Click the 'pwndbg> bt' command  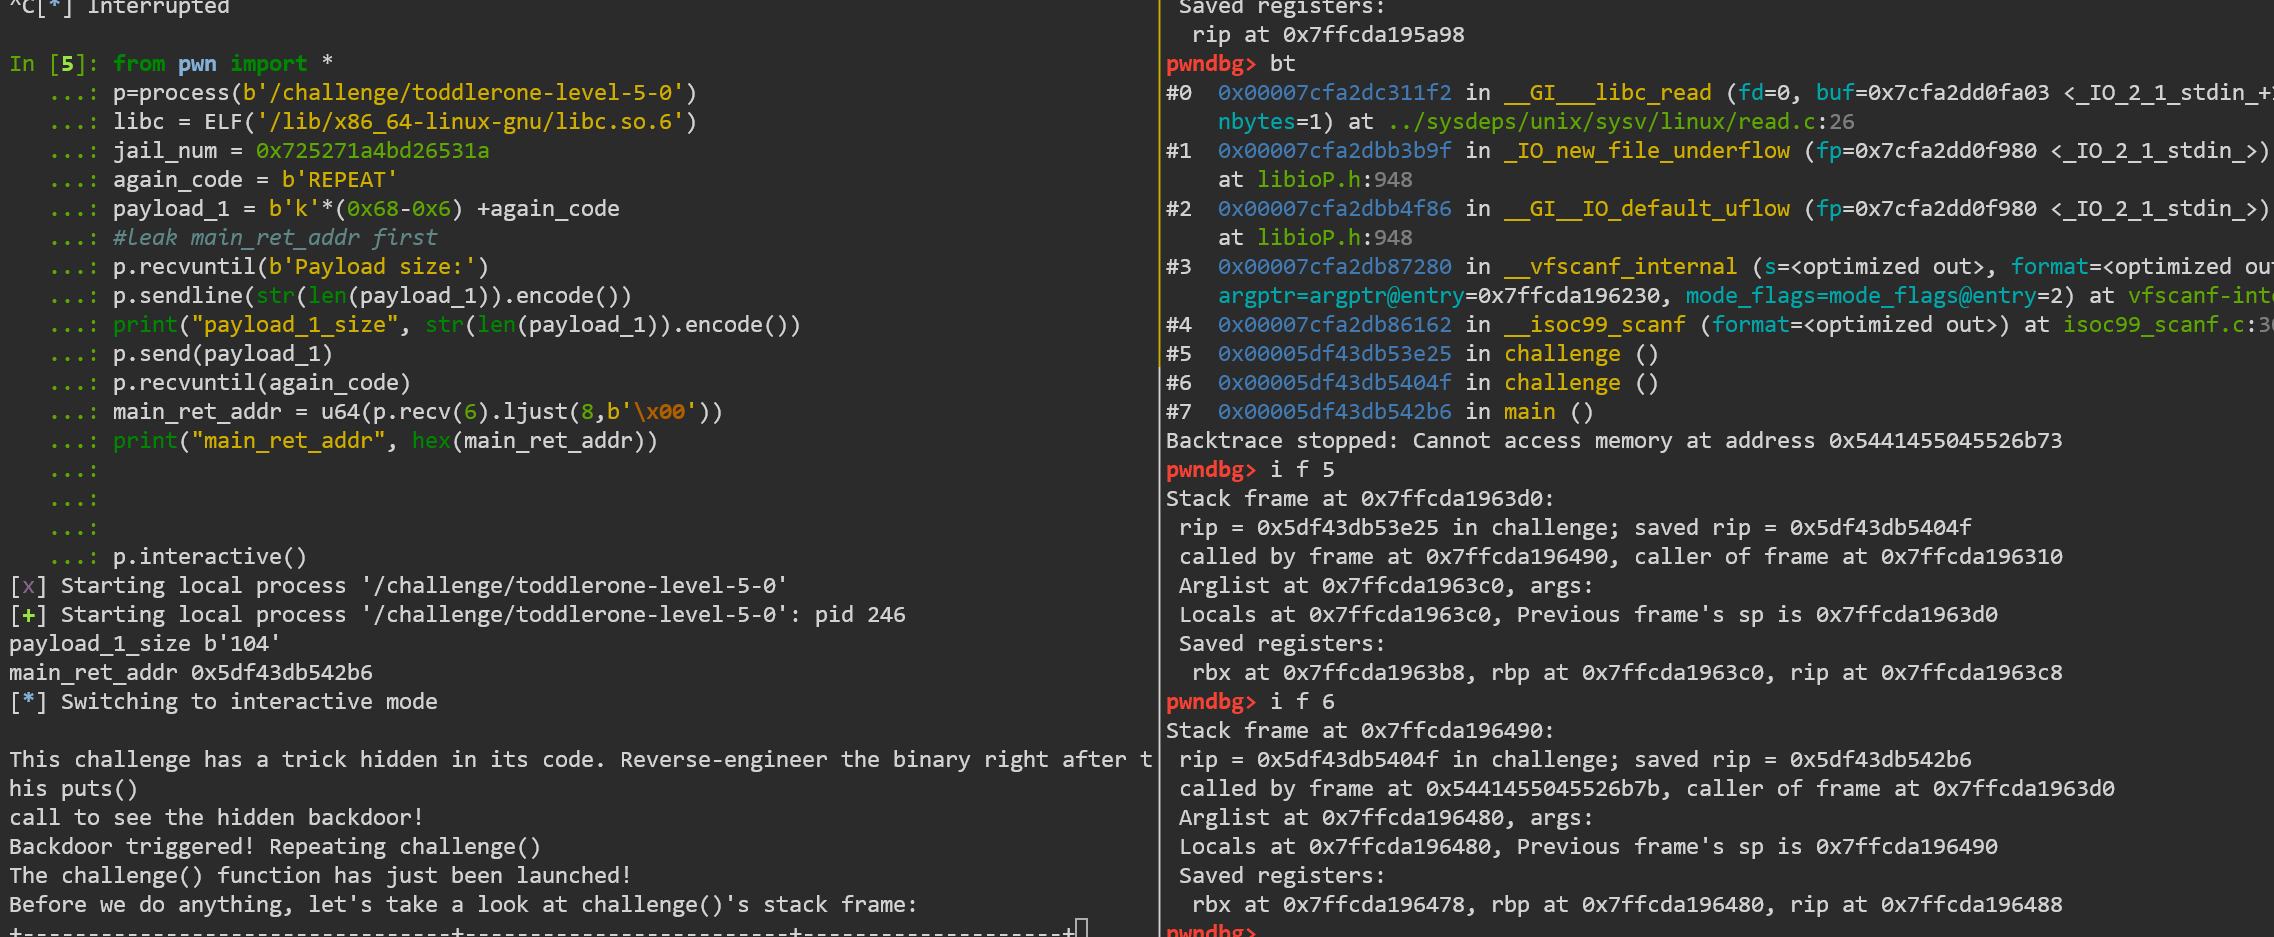click(x=1231, y=64)
